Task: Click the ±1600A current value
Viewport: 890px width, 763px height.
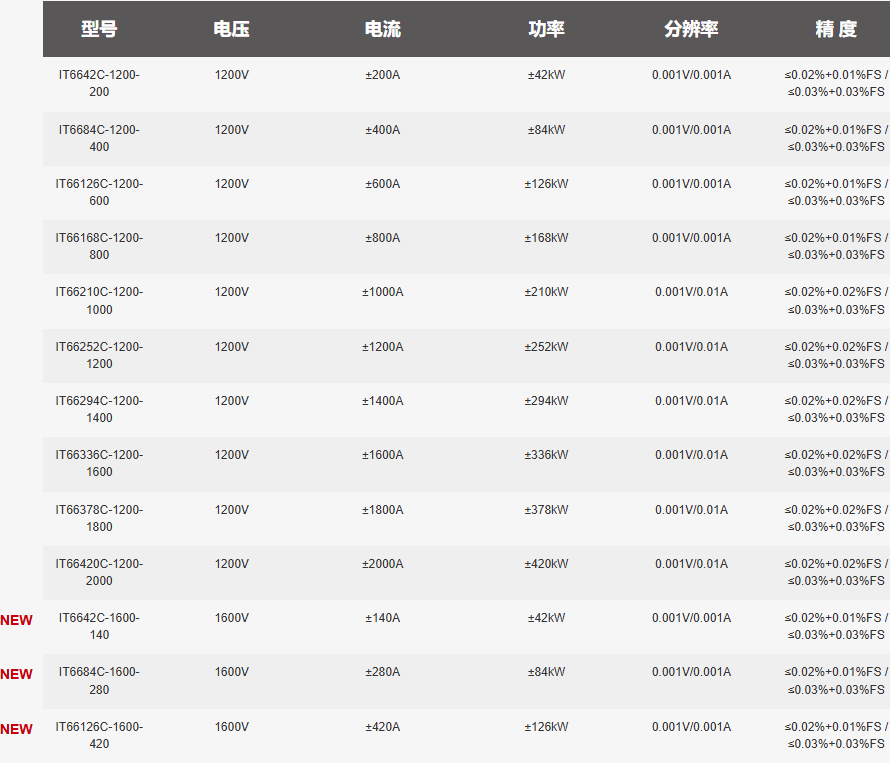Action: pyautogui.click(x=383, y=455)
